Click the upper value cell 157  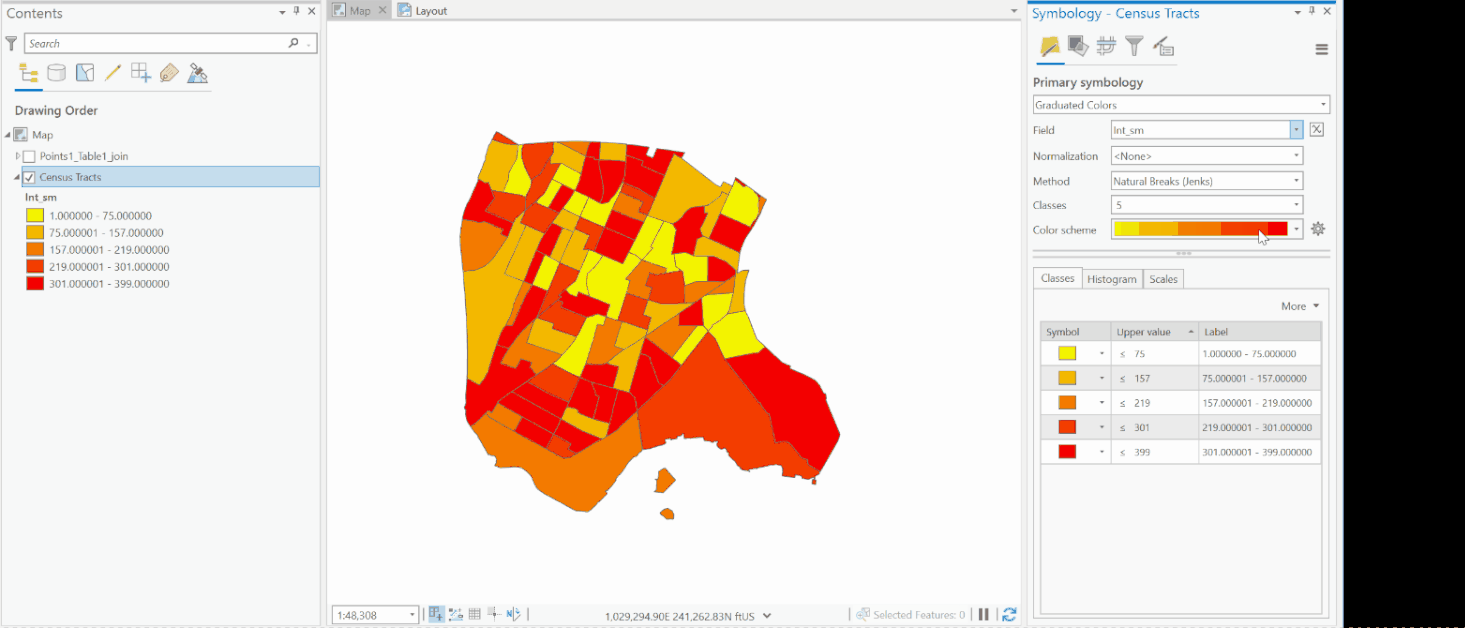1154,378
